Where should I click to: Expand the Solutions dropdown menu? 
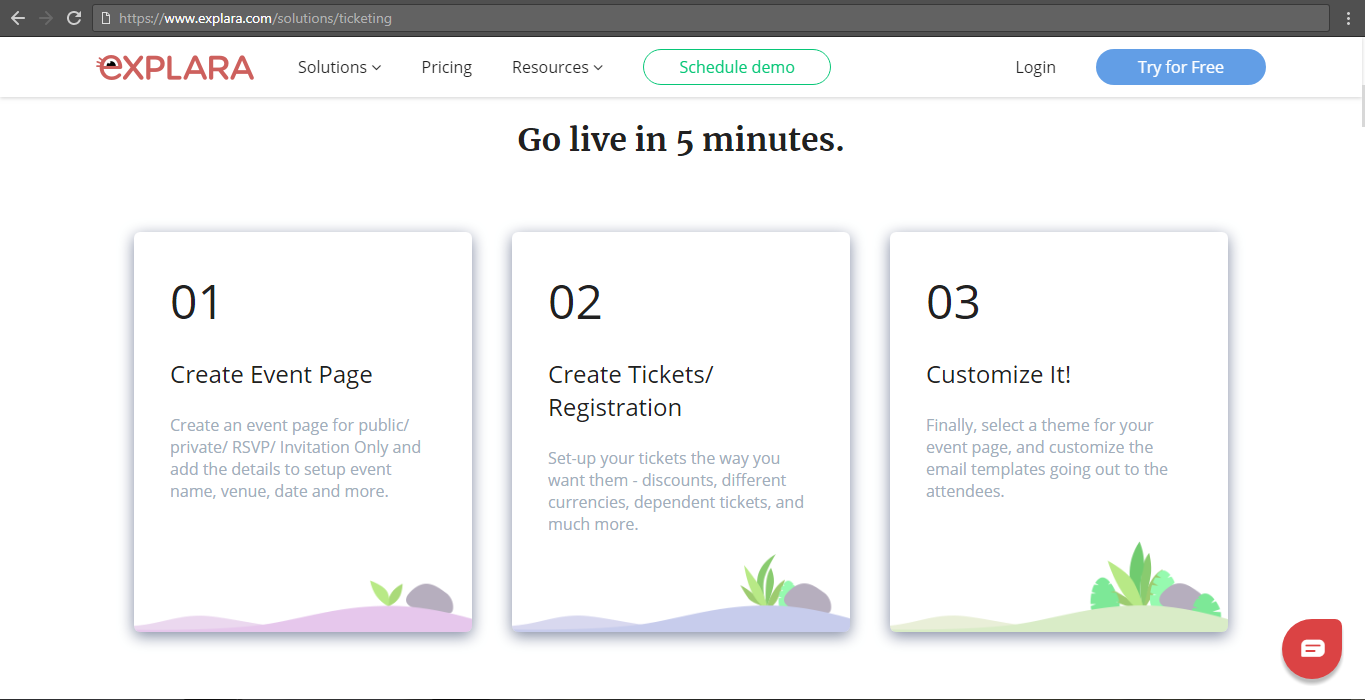click(339, 67)
